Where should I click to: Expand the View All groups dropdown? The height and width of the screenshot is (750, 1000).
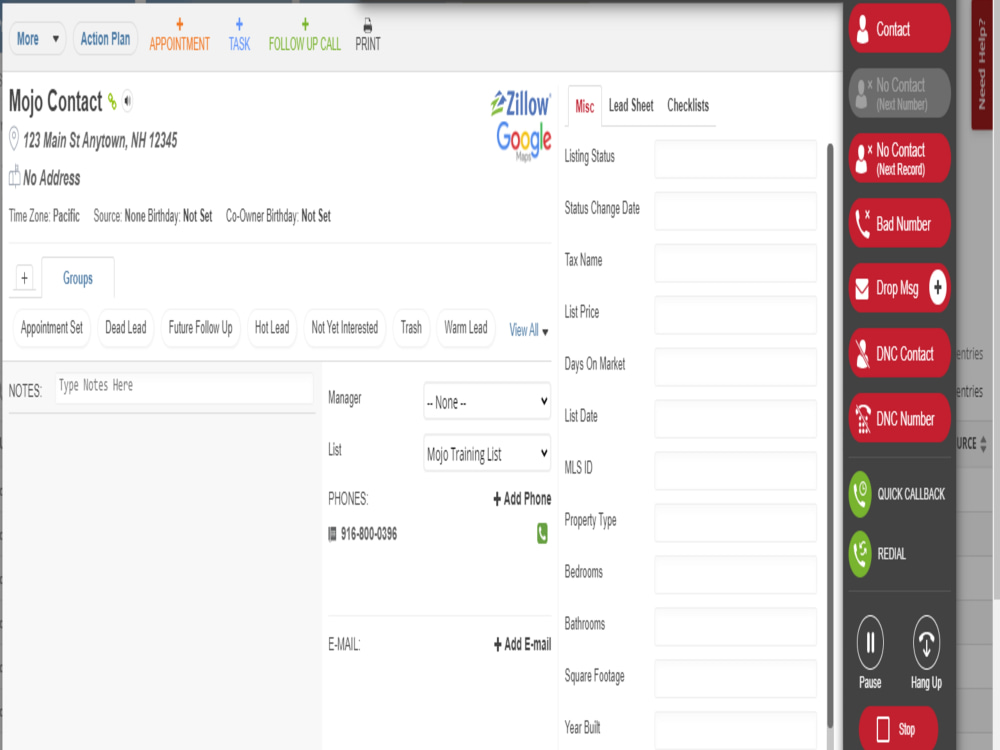tap(529, 330)
